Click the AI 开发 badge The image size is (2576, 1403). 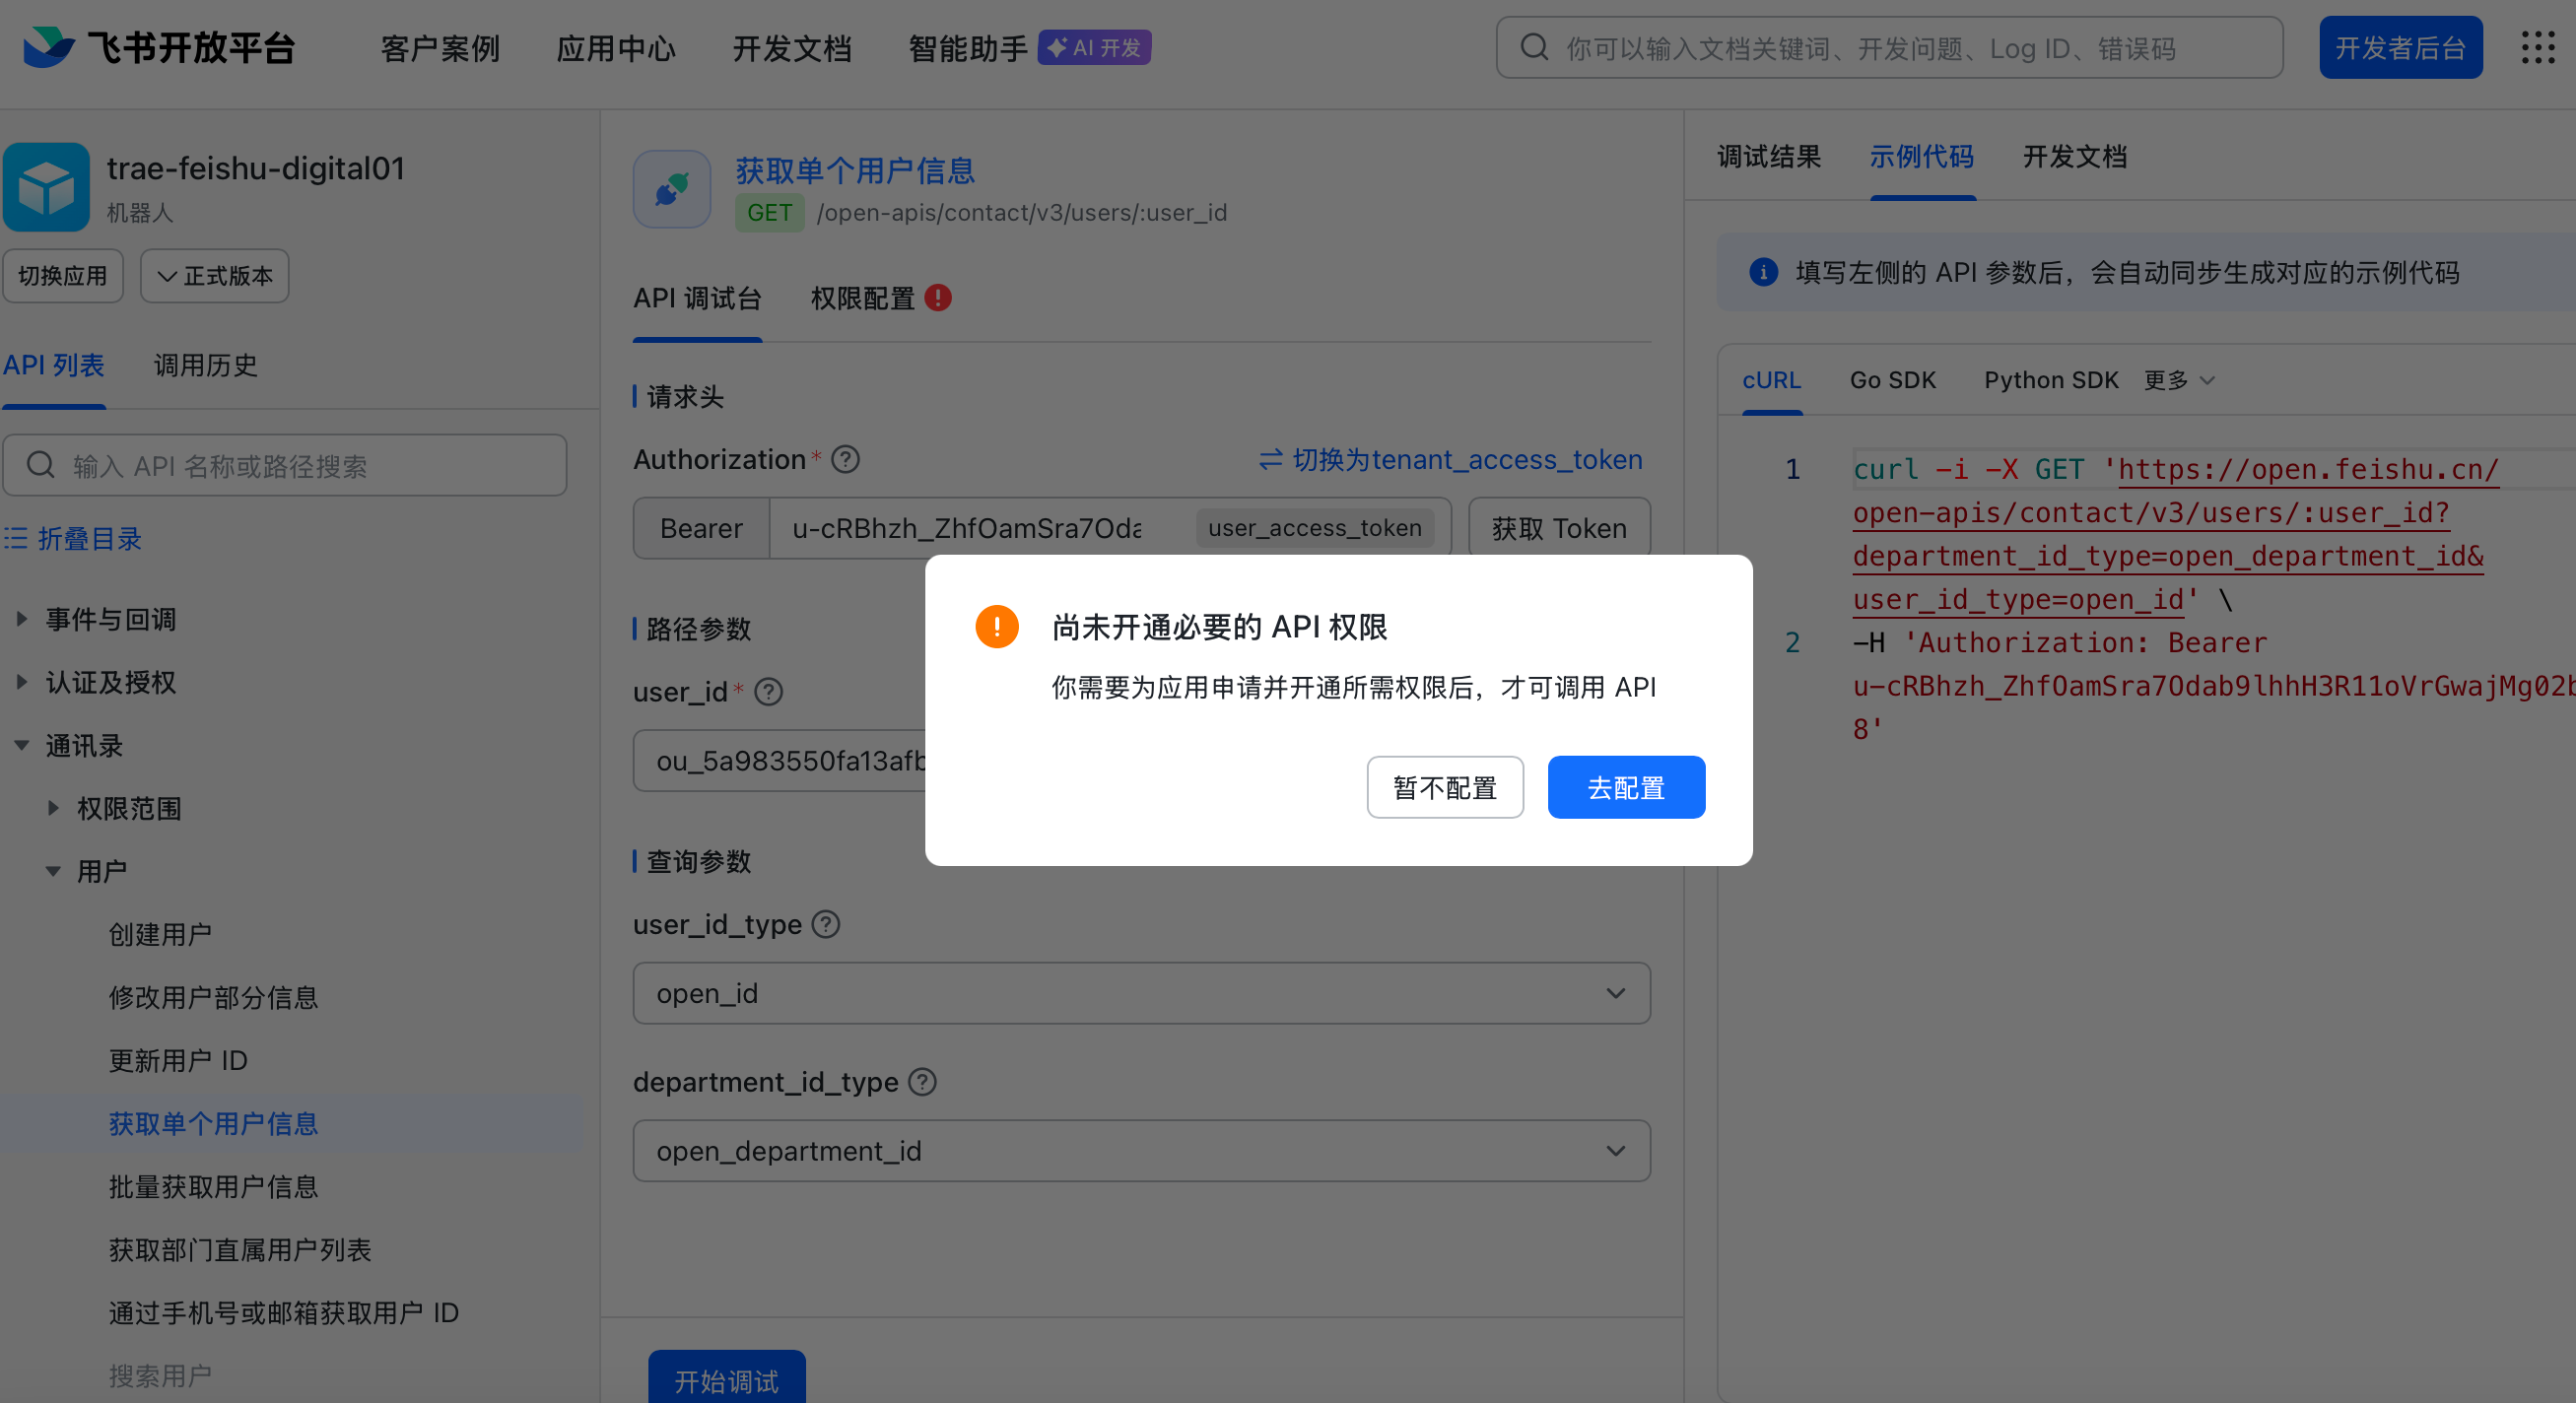[x=1094, y=47]
